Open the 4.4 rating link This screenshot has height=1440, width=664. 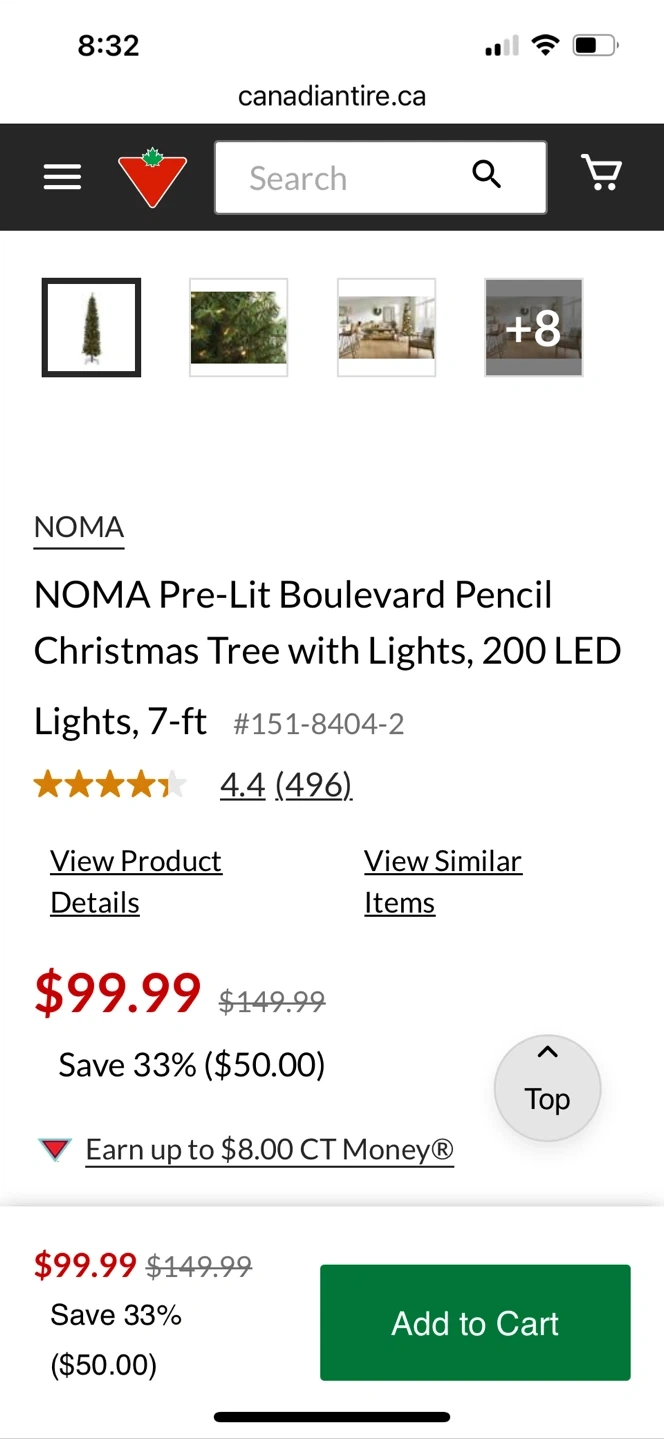[242, 785]
